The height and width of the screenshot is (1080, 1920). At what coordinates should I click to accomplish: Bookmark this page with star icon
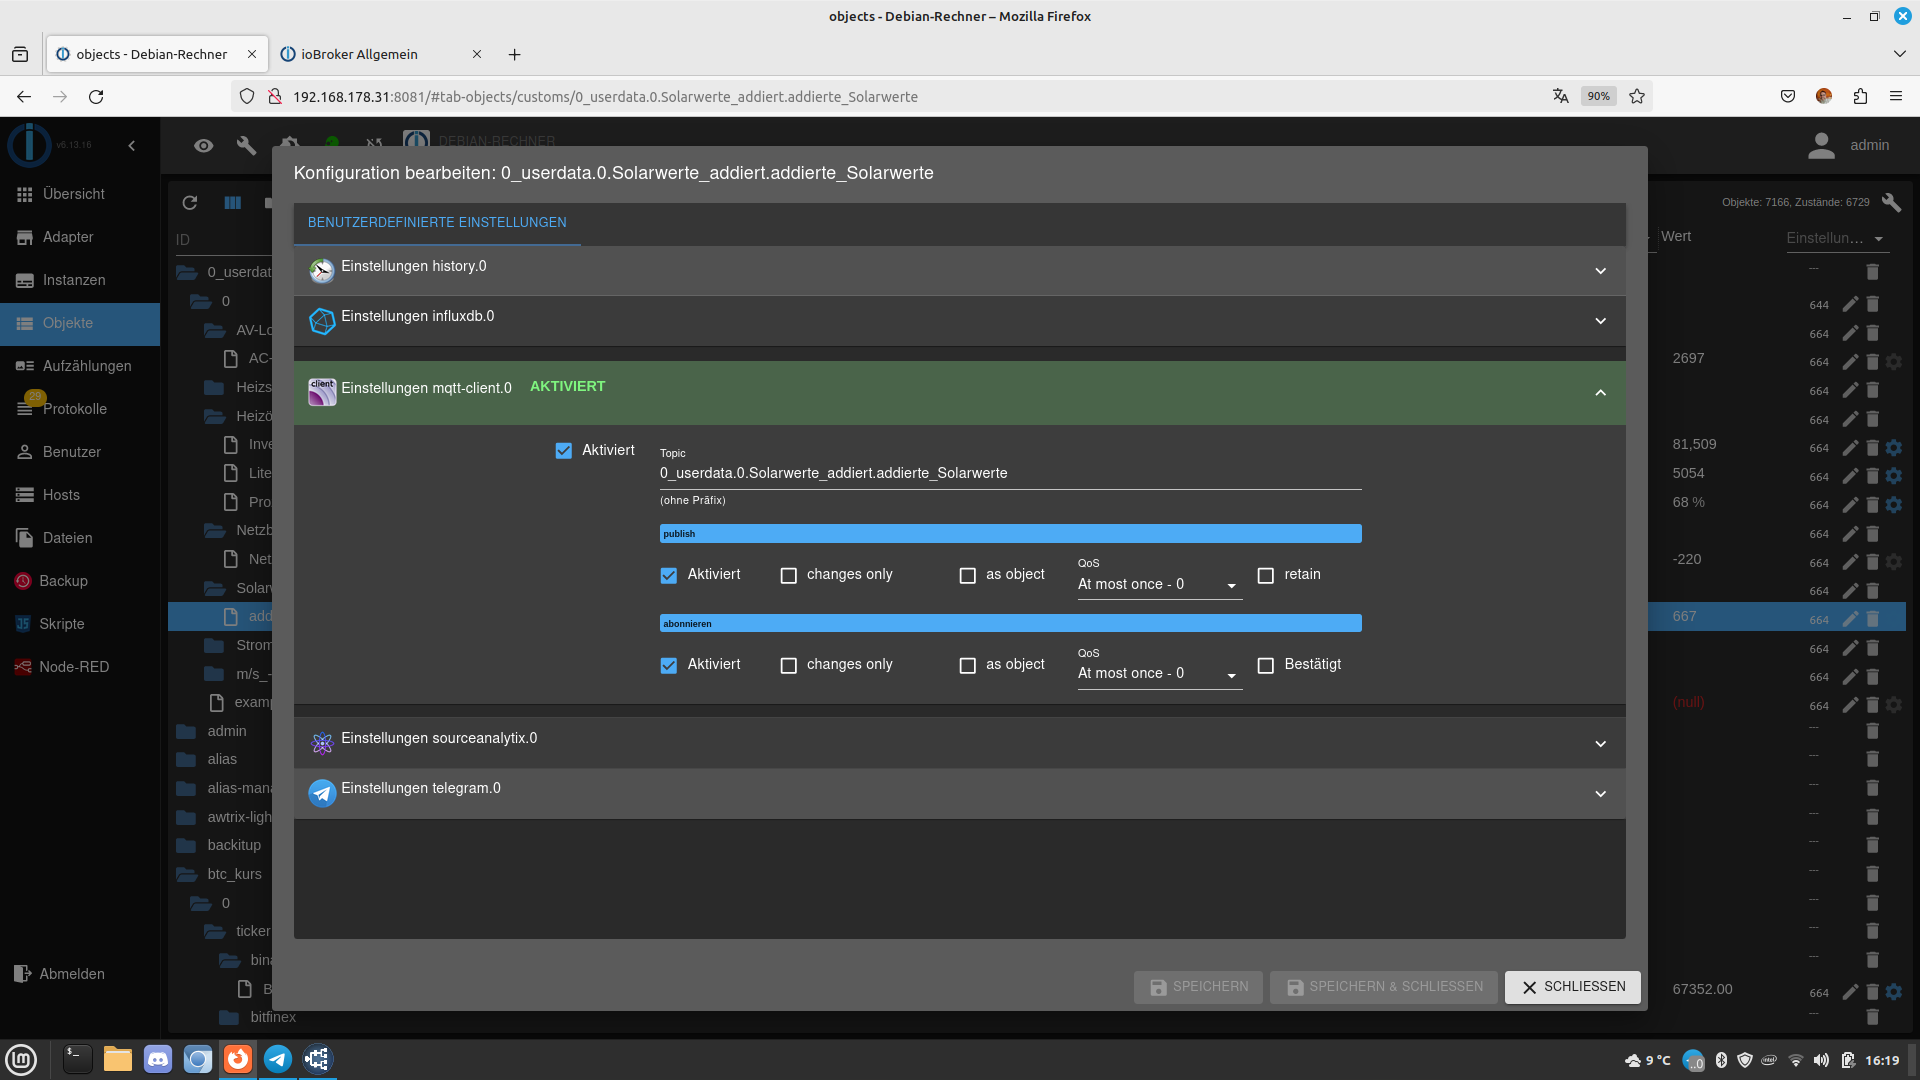point(1637,97)
